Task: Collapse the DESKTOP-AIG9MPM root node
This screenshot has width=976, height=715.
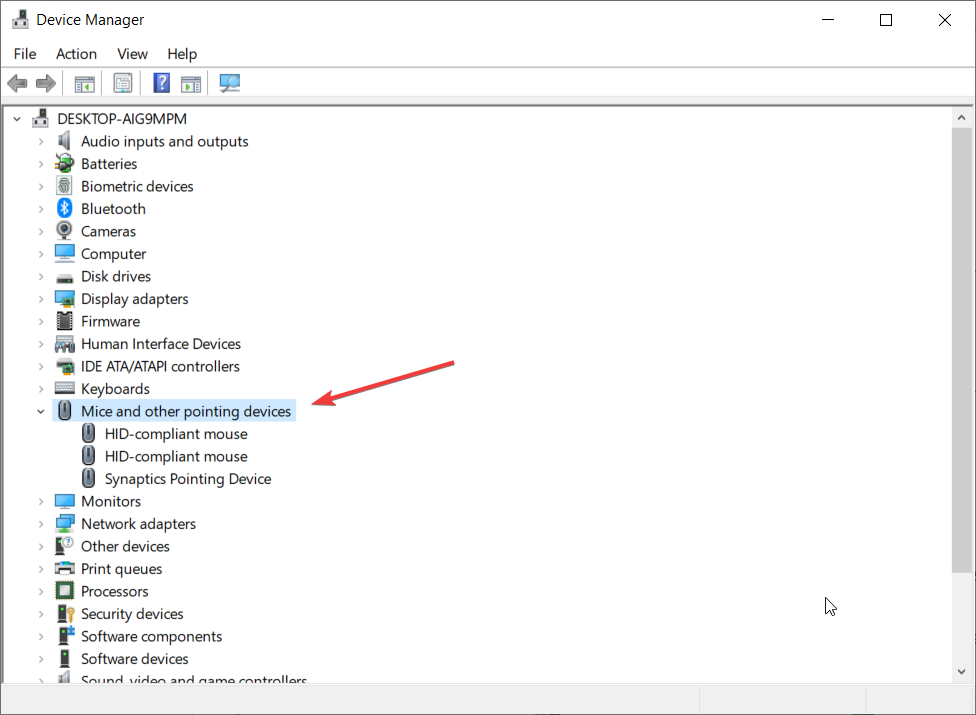Action: (17, 119)
